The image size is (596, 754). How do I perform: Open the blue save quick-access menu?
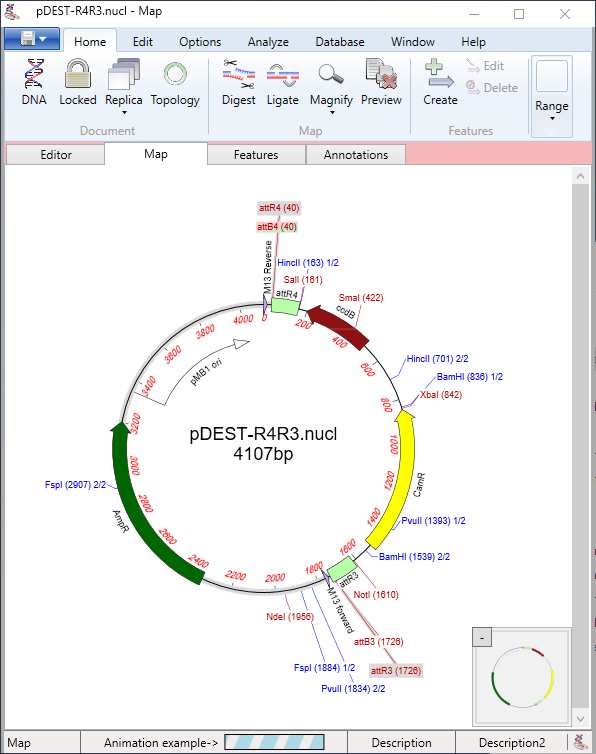32,39
